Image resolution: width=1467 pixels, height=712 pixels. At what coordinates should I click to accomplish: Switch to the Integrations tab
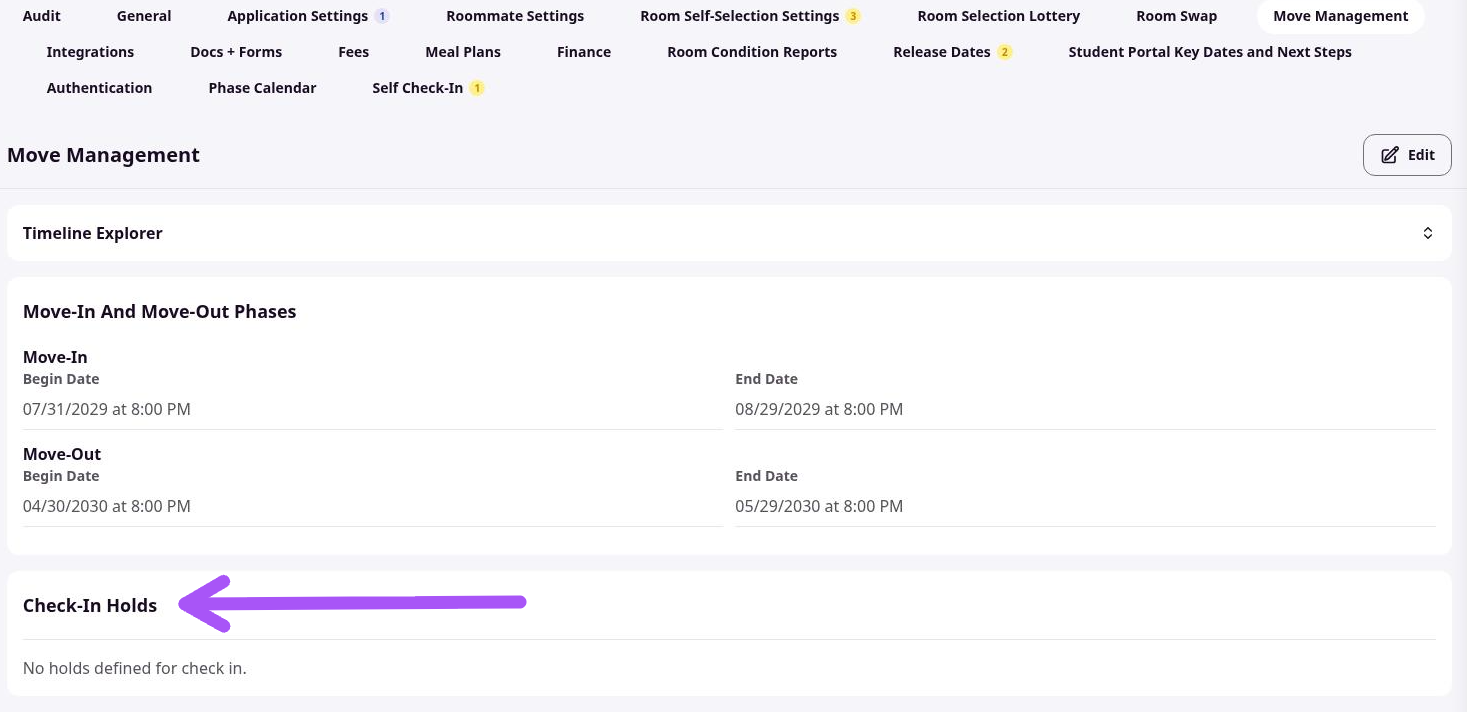coord(90,52)
